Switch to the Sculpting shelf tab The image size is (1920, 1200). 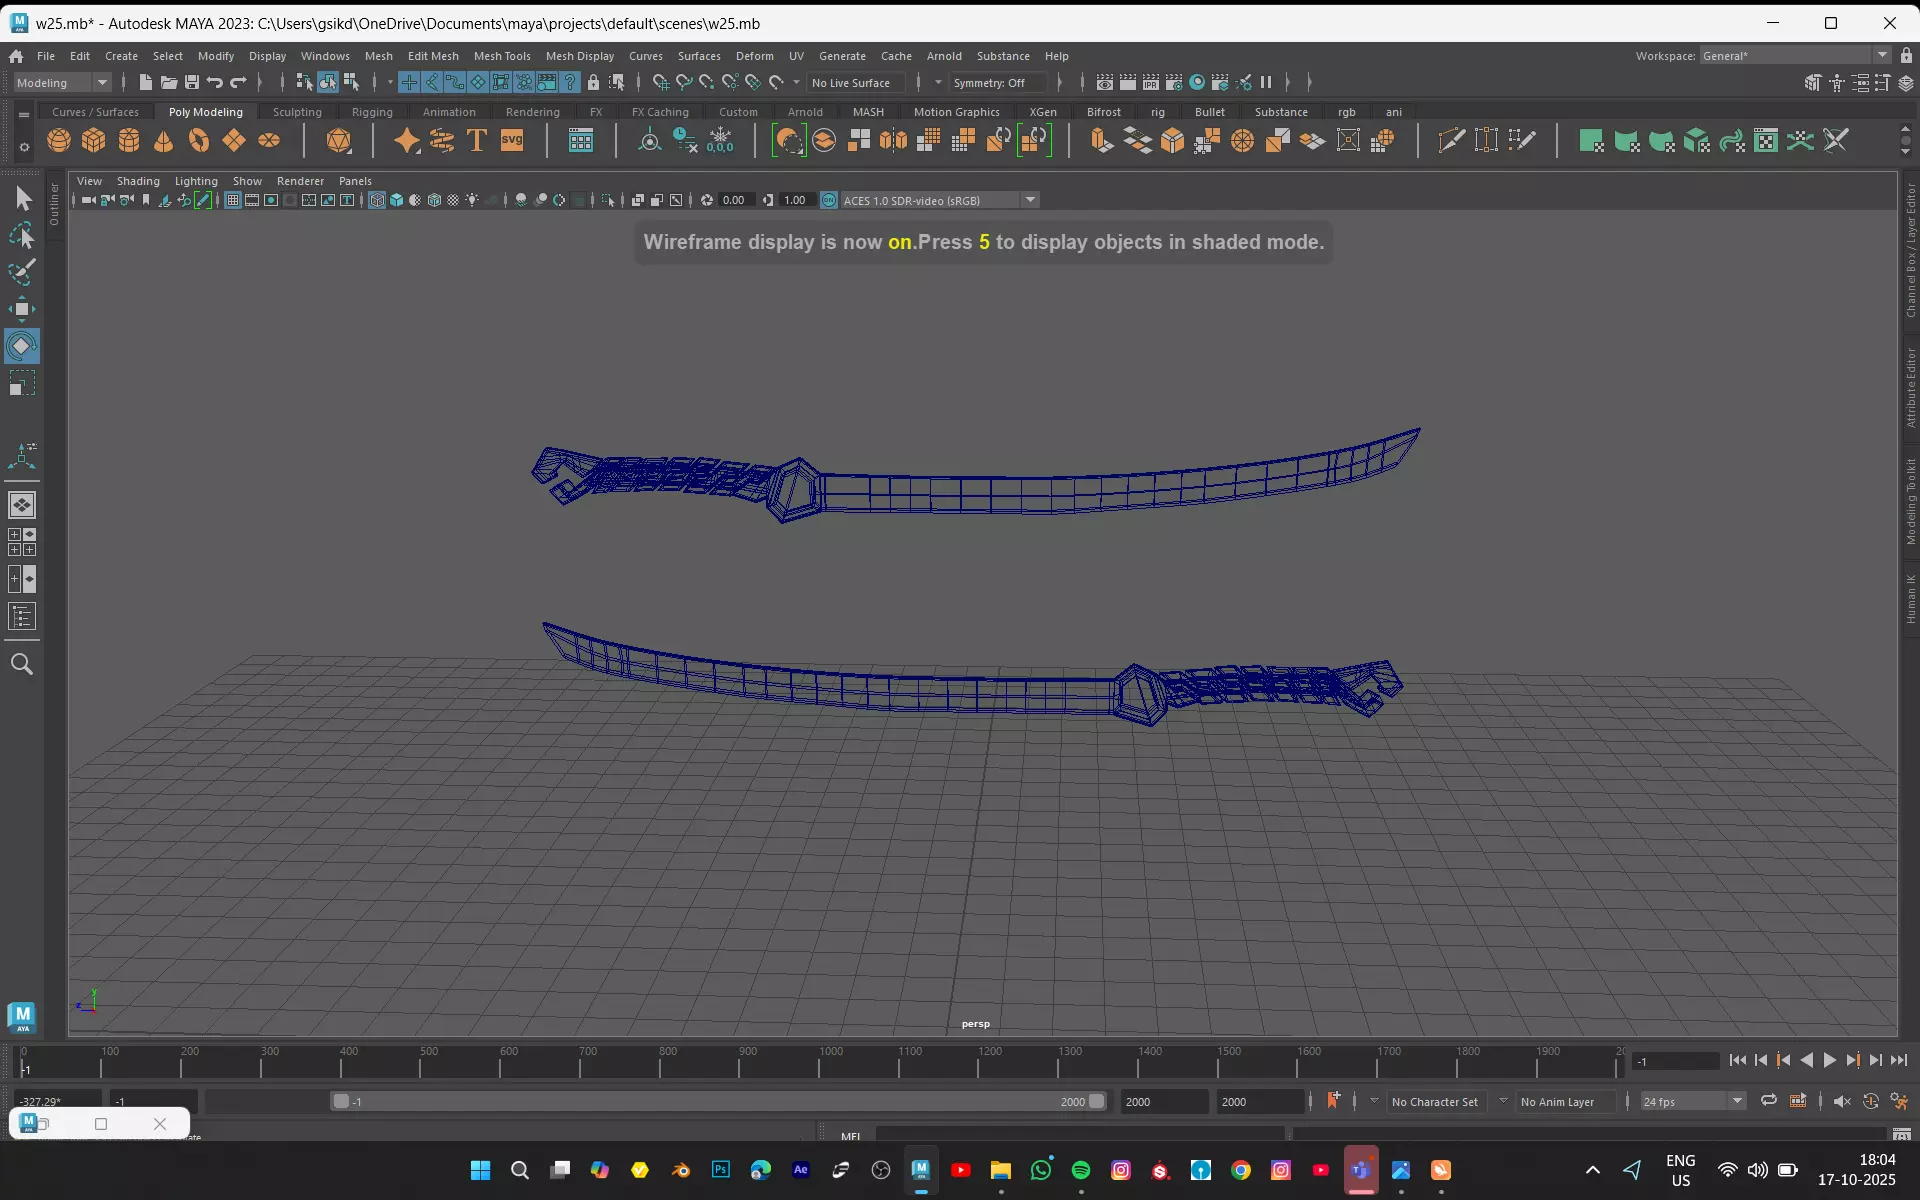click(x=297, y=112)
